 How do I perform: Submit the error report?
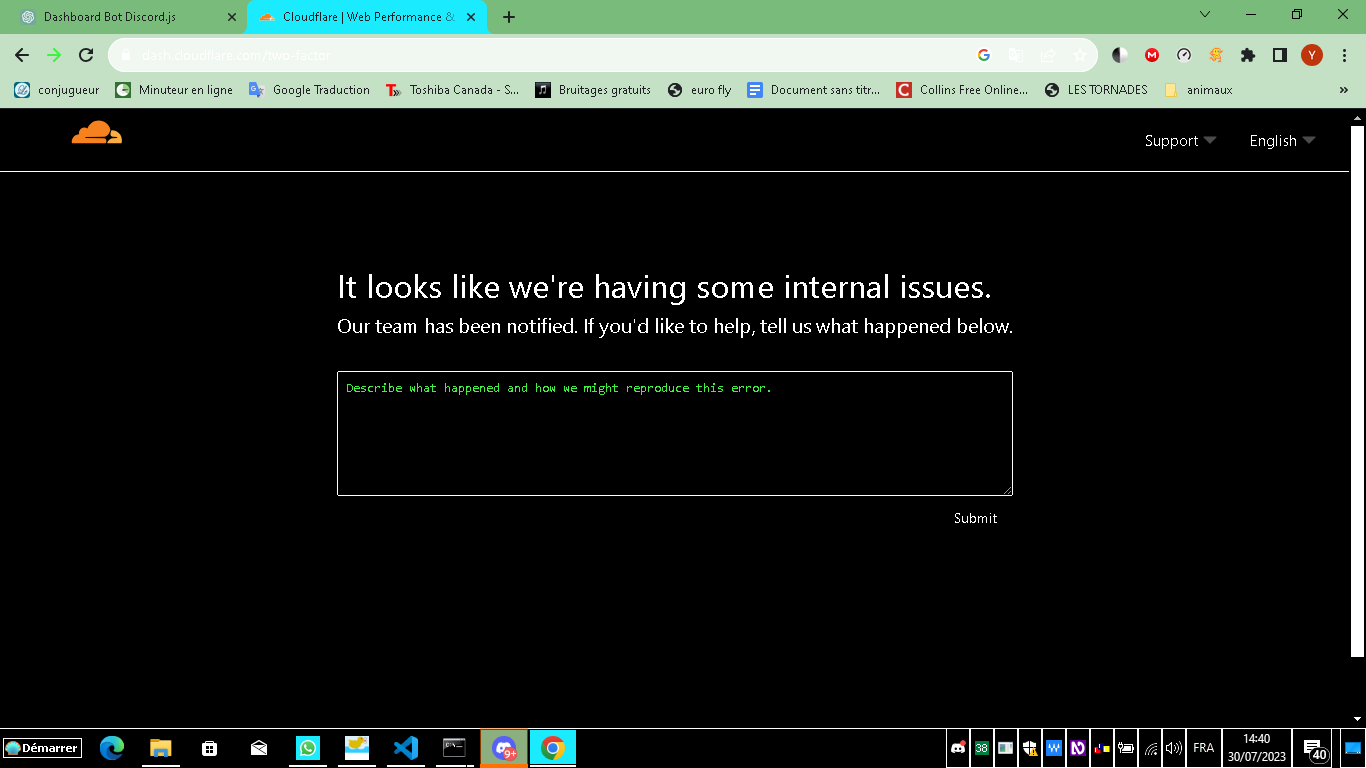click(x=975, y=518)
